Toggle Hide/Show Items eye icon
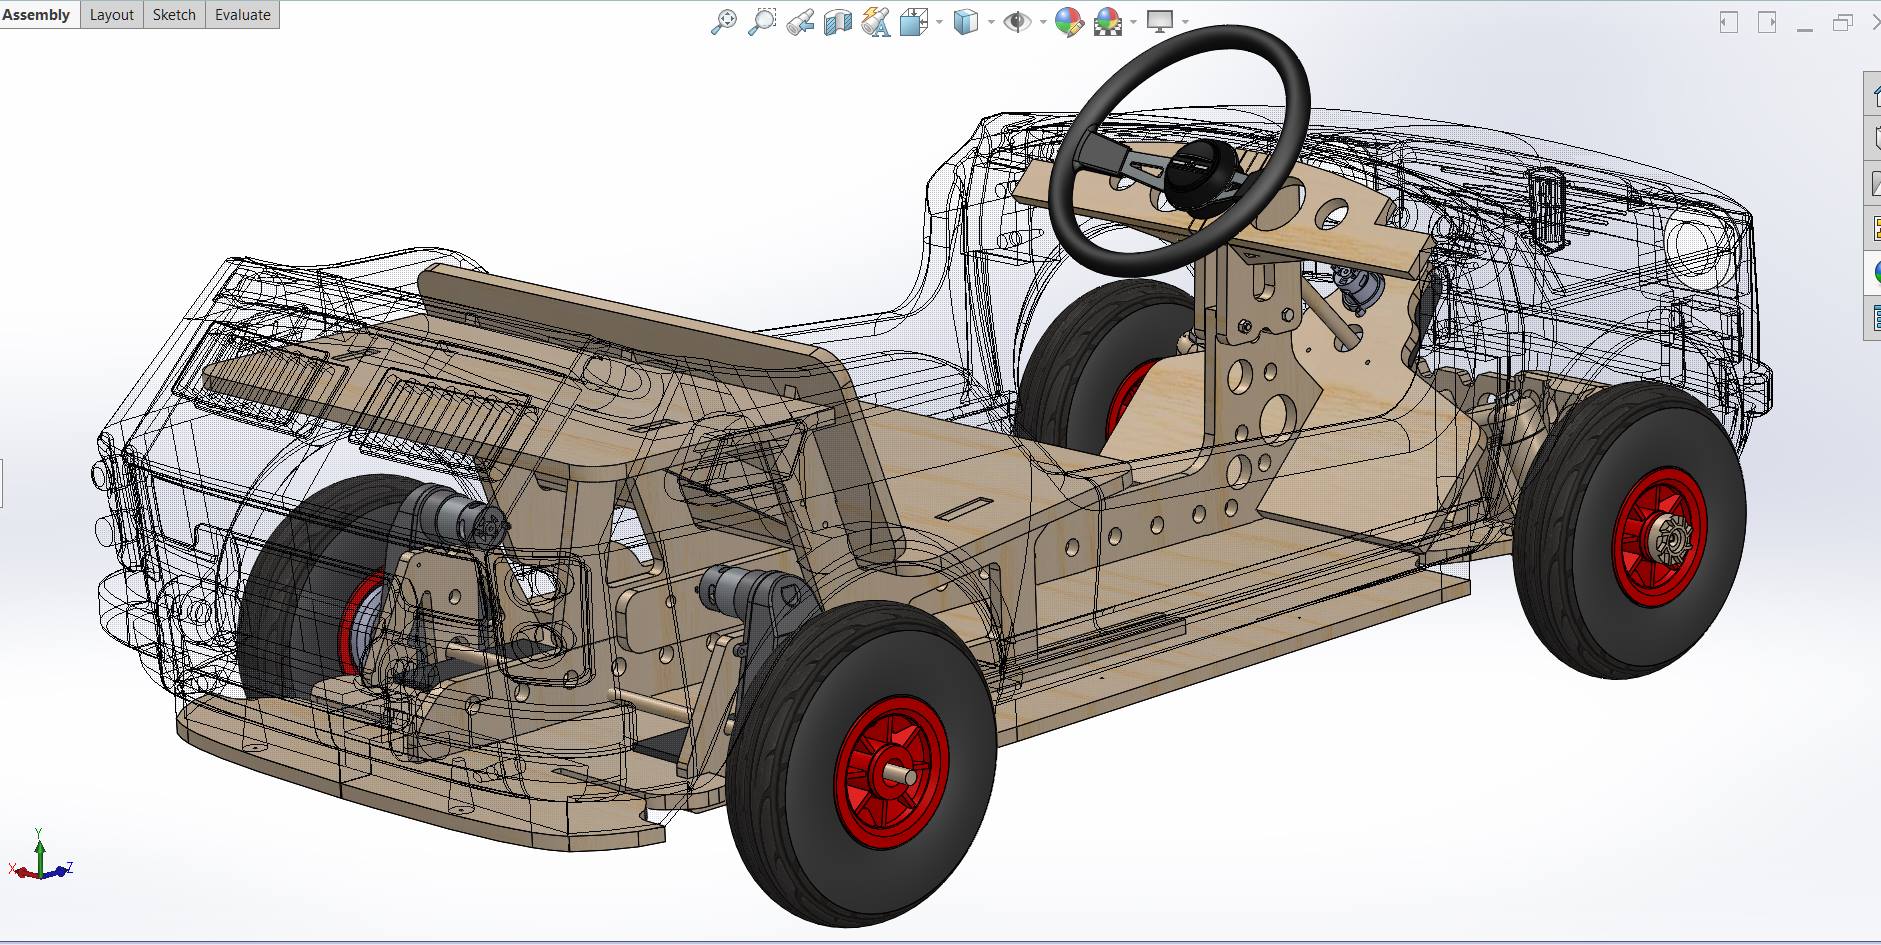 (x=1017, y=22)
